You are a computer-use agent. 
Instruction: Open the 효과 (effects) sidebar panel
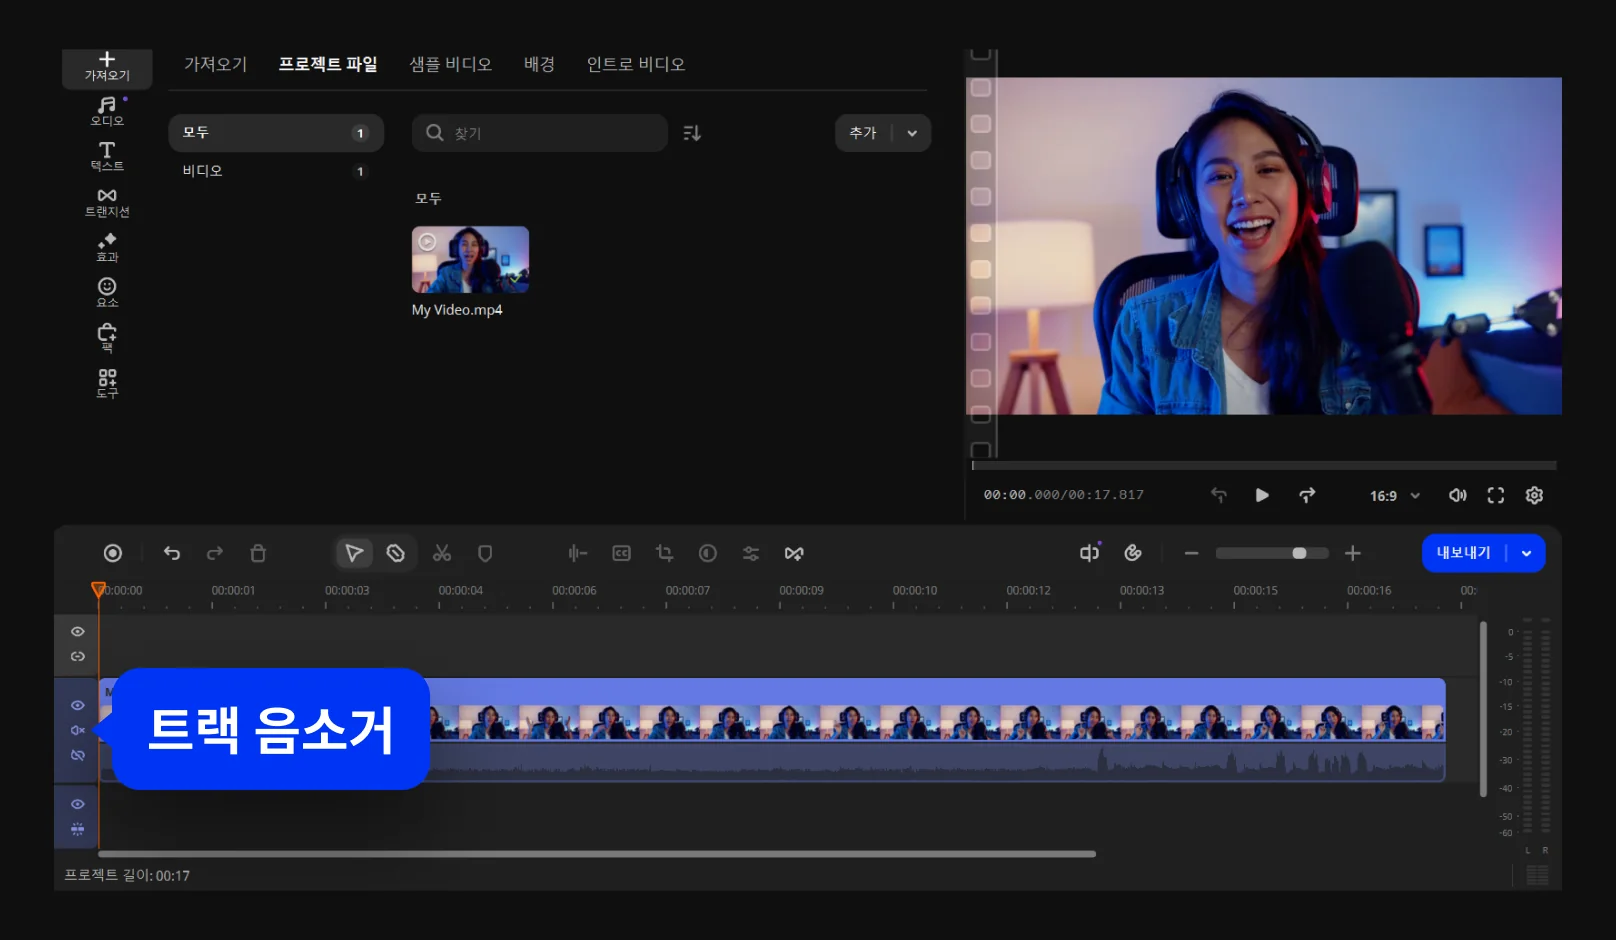point(107,247)
